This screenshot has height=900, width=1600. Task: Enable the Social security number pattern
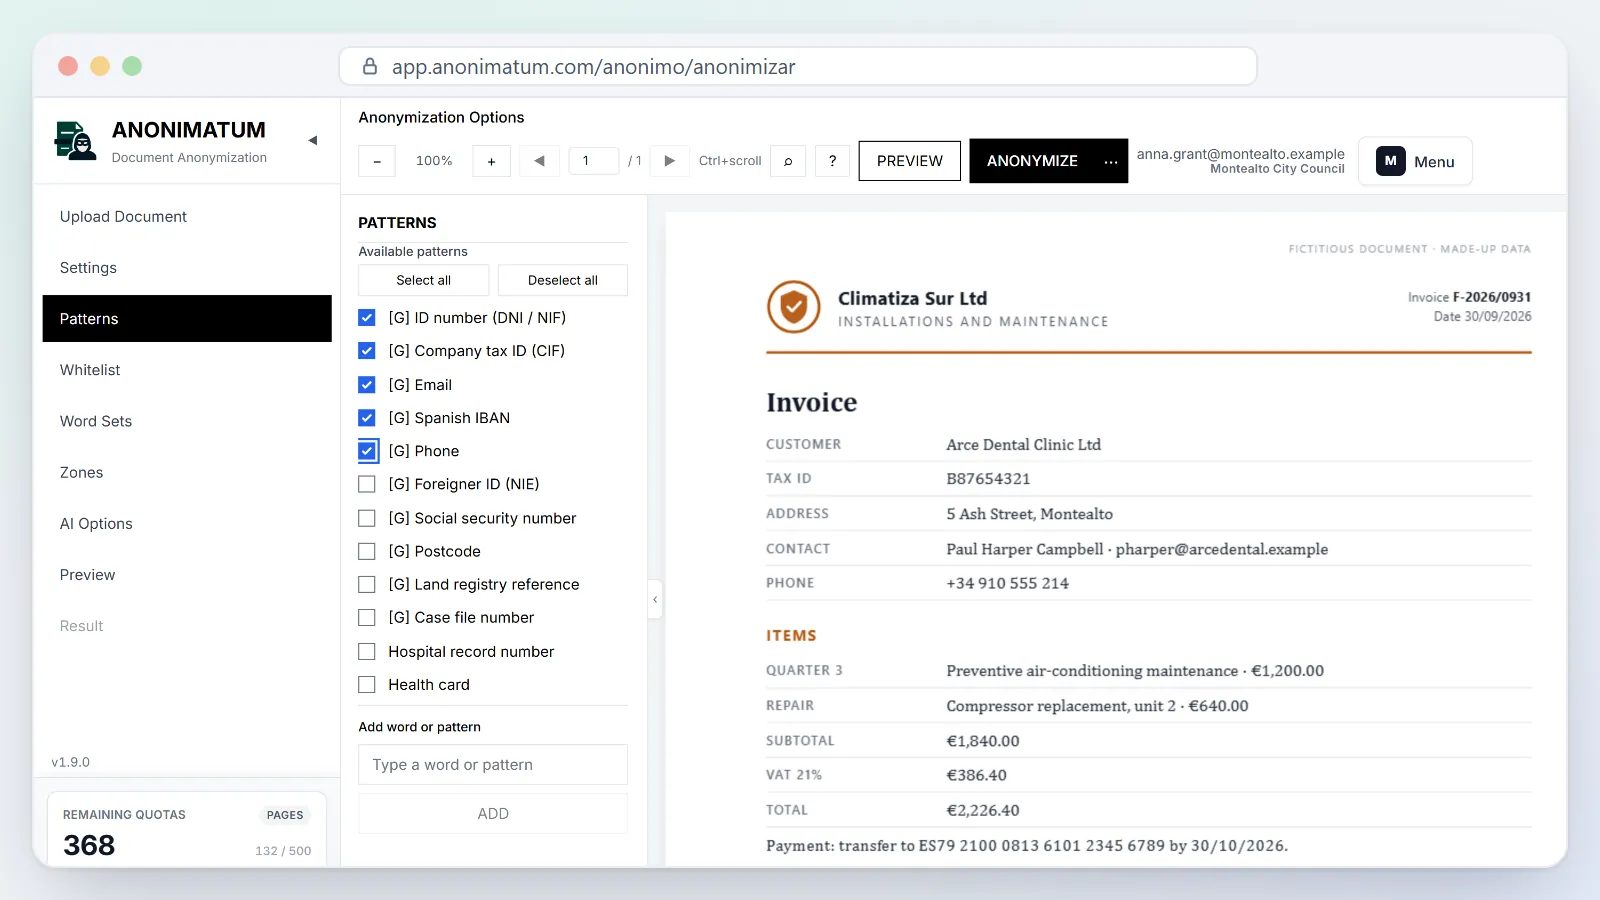pos(367,518)
